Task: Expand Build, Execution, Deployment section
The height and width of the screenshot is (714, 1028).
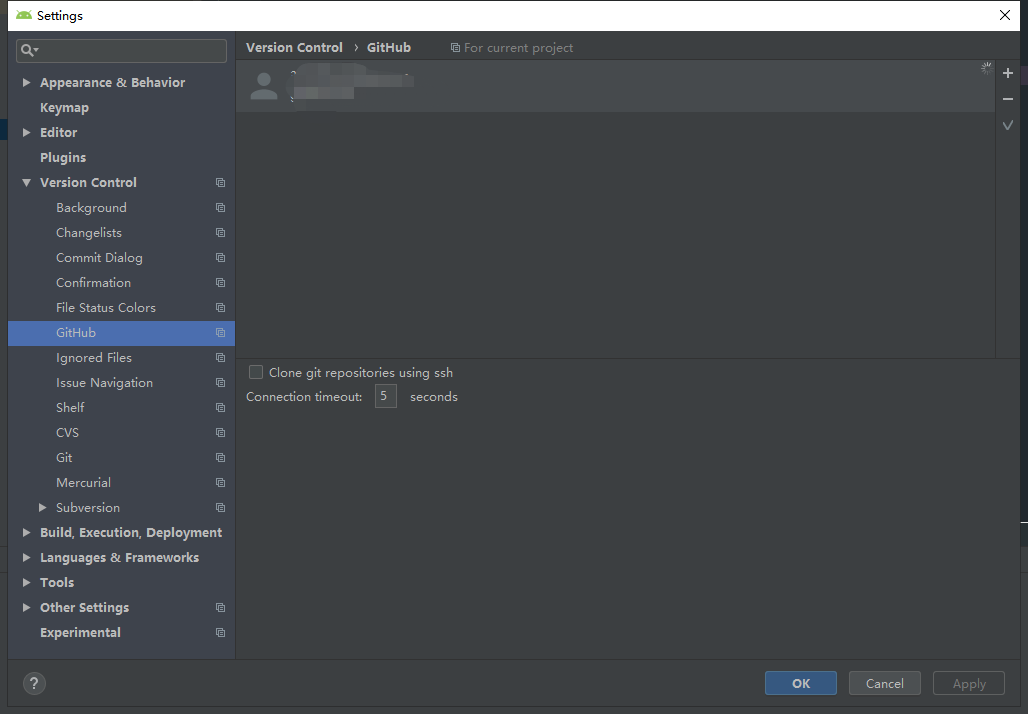Action: tap(26, 532)
